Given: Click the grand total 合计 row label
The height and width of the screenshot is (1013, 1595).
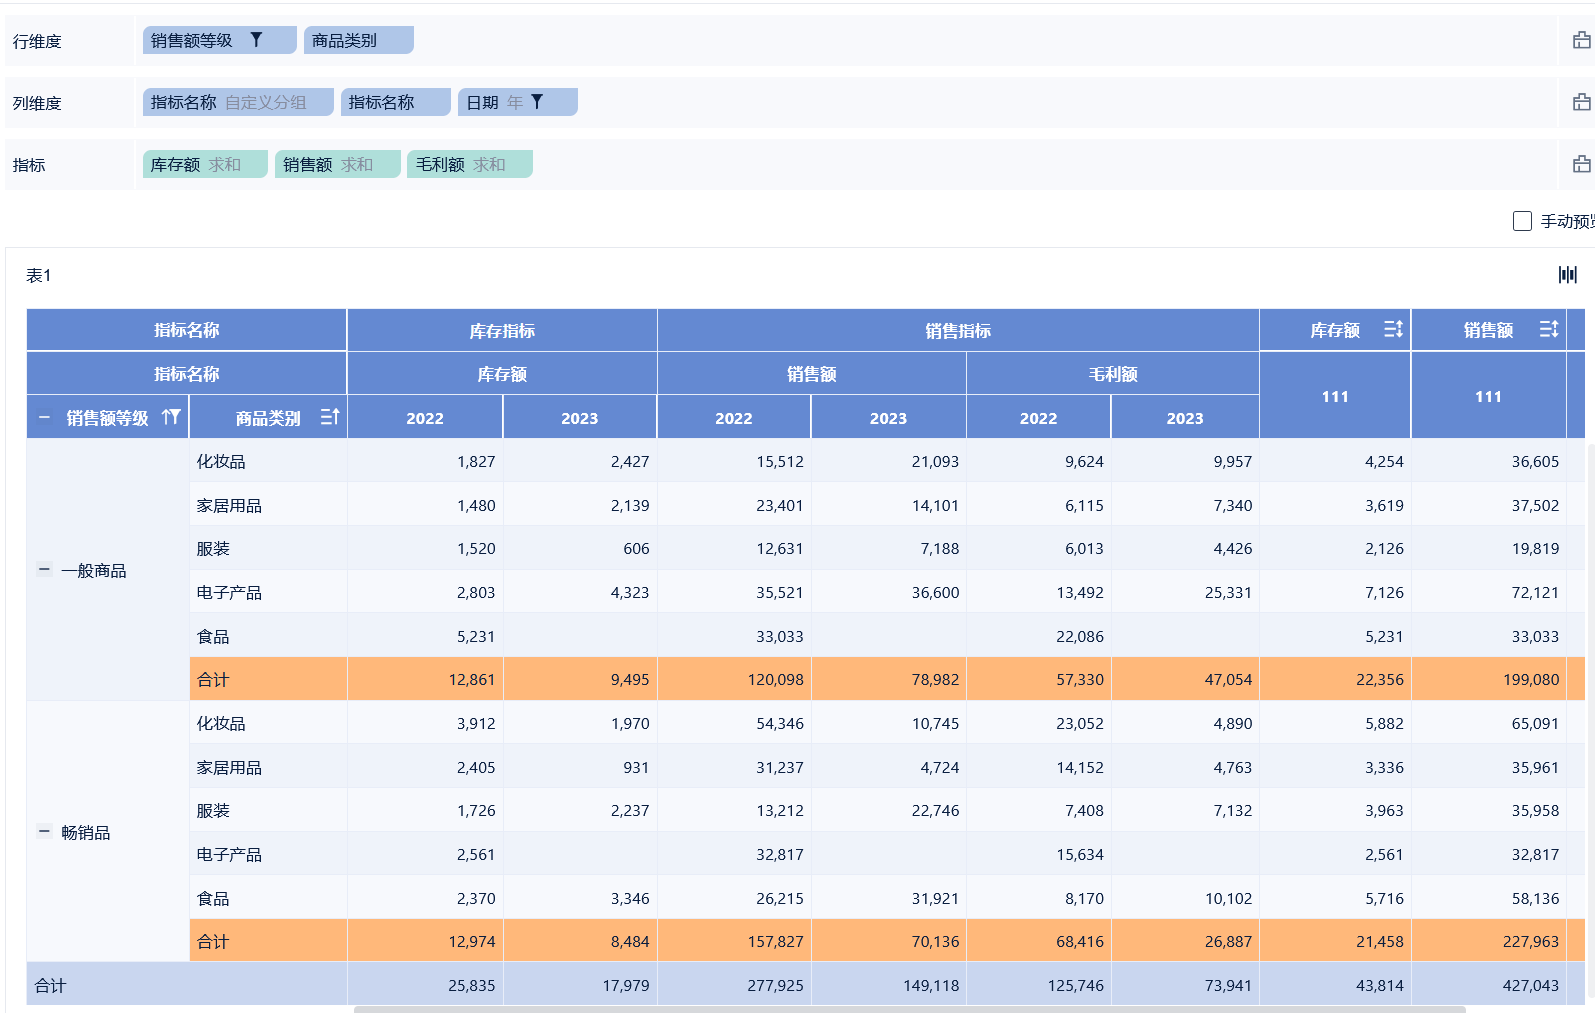Looking at the screenshot, I should click(50, 985).
